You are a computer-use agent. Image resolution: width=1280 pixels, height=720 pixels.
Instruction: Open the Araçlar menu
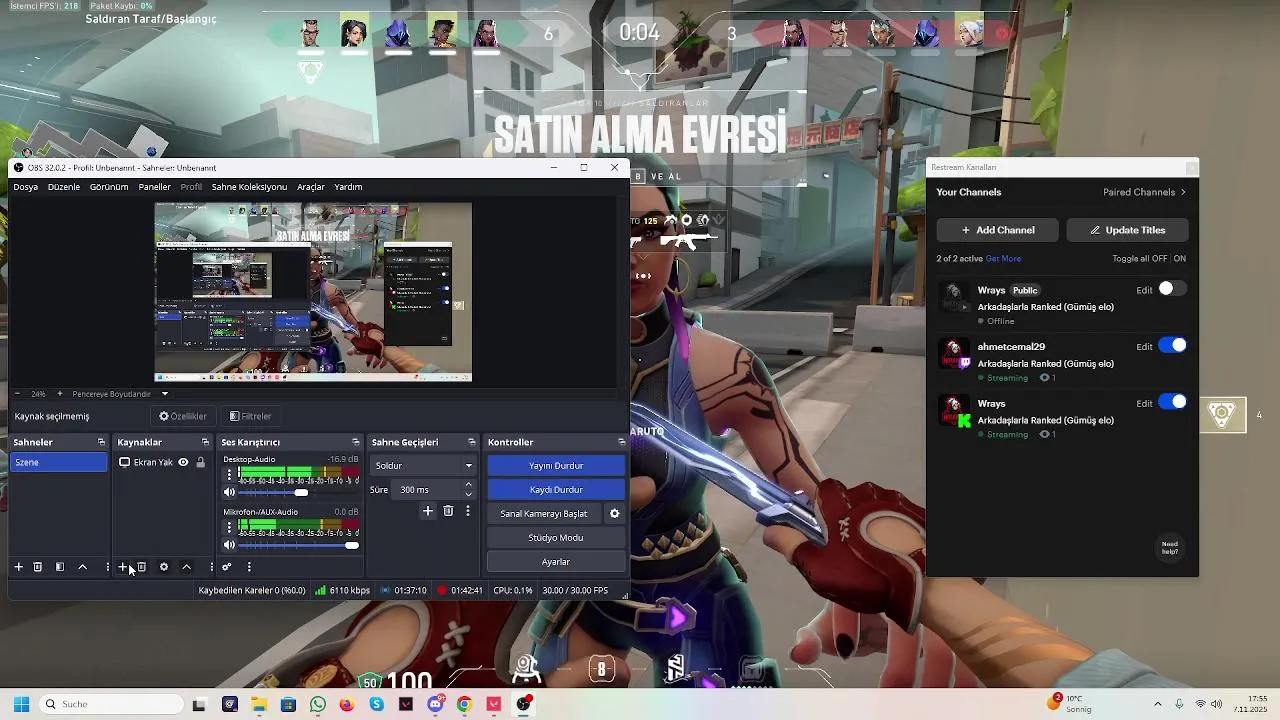[x=311, y=187]
